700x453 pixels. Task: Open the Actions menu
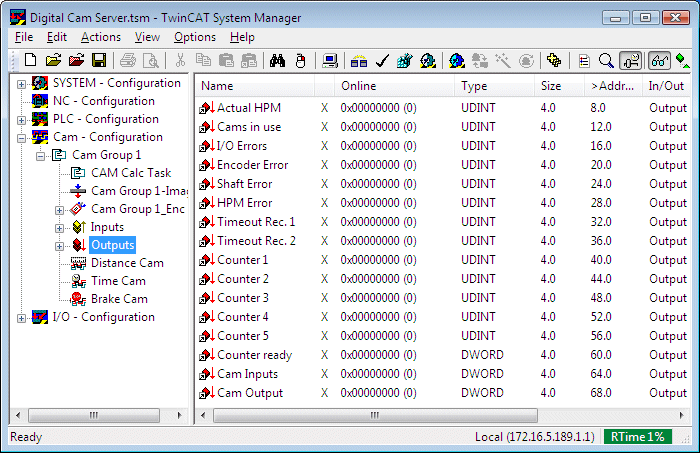[100, 37]
